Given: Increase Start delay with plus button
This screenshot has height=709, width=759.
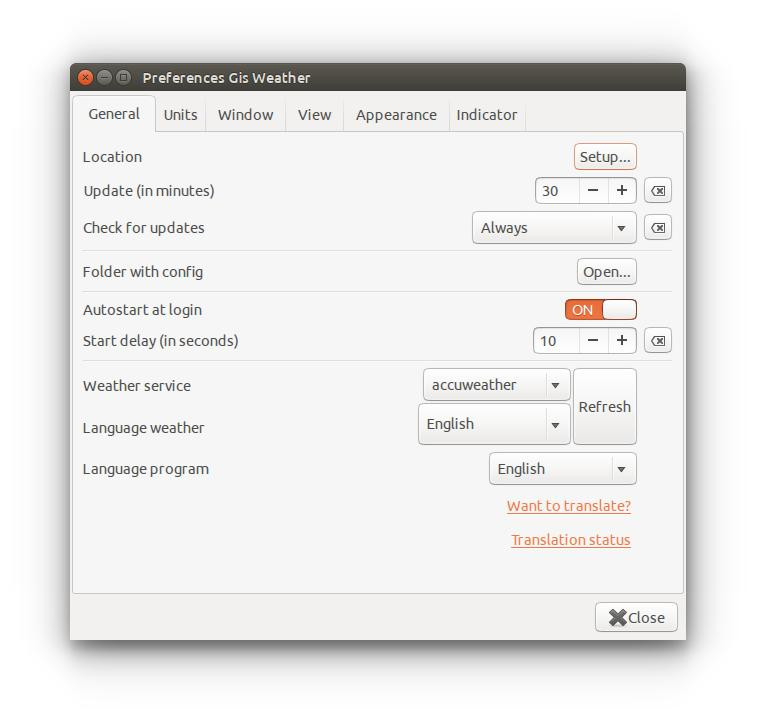Looking at the screenshot, I should pos(622,341).
